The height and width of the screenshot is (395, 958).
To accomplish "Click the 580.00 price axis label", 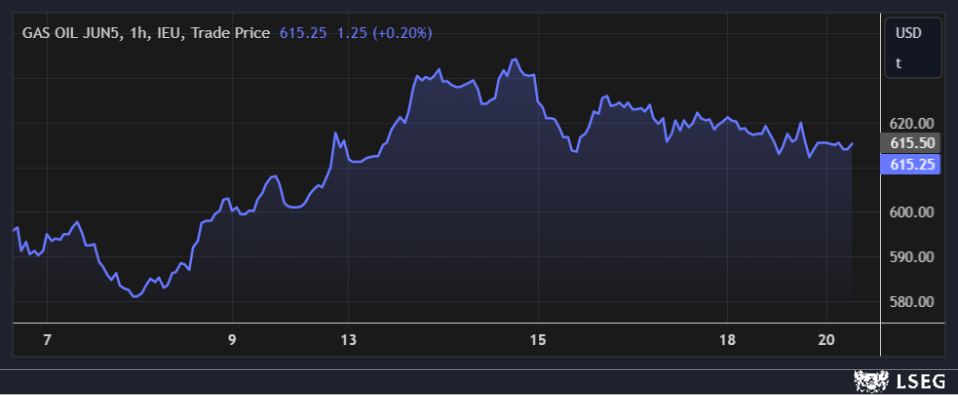I will 912,302.
